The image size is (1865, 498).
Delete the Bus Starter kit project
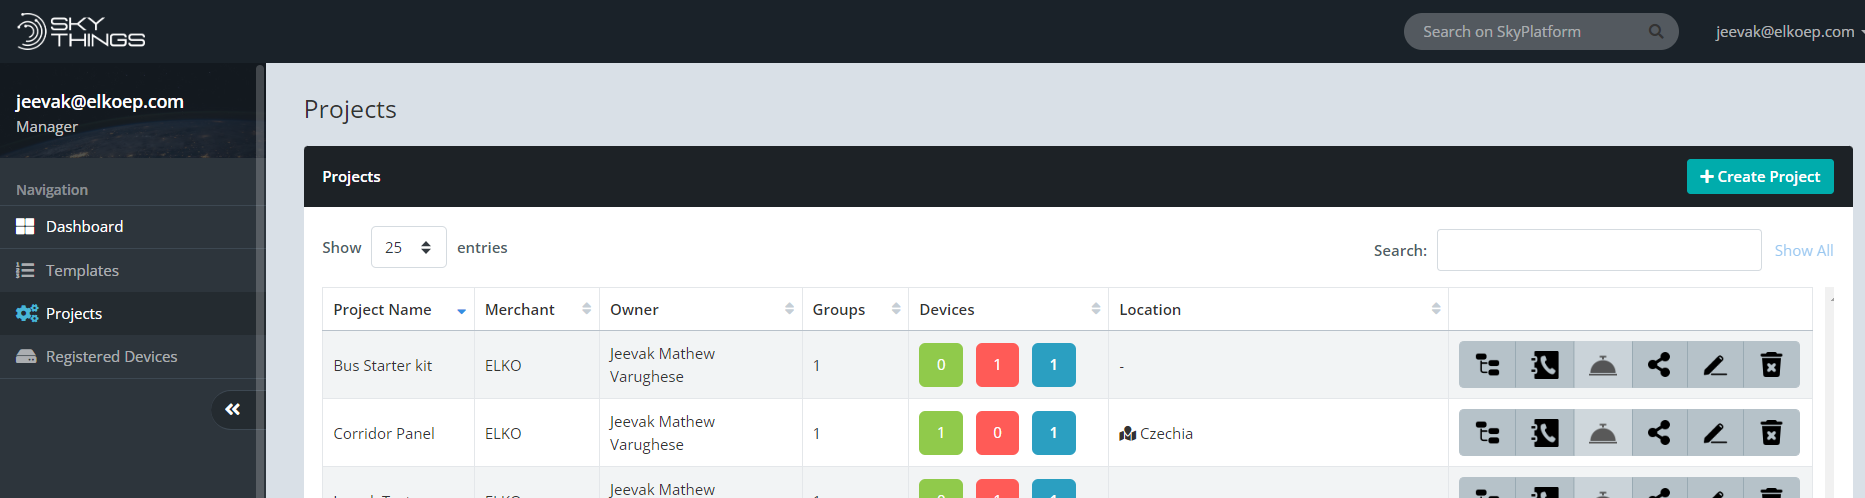click(1771, 365)
